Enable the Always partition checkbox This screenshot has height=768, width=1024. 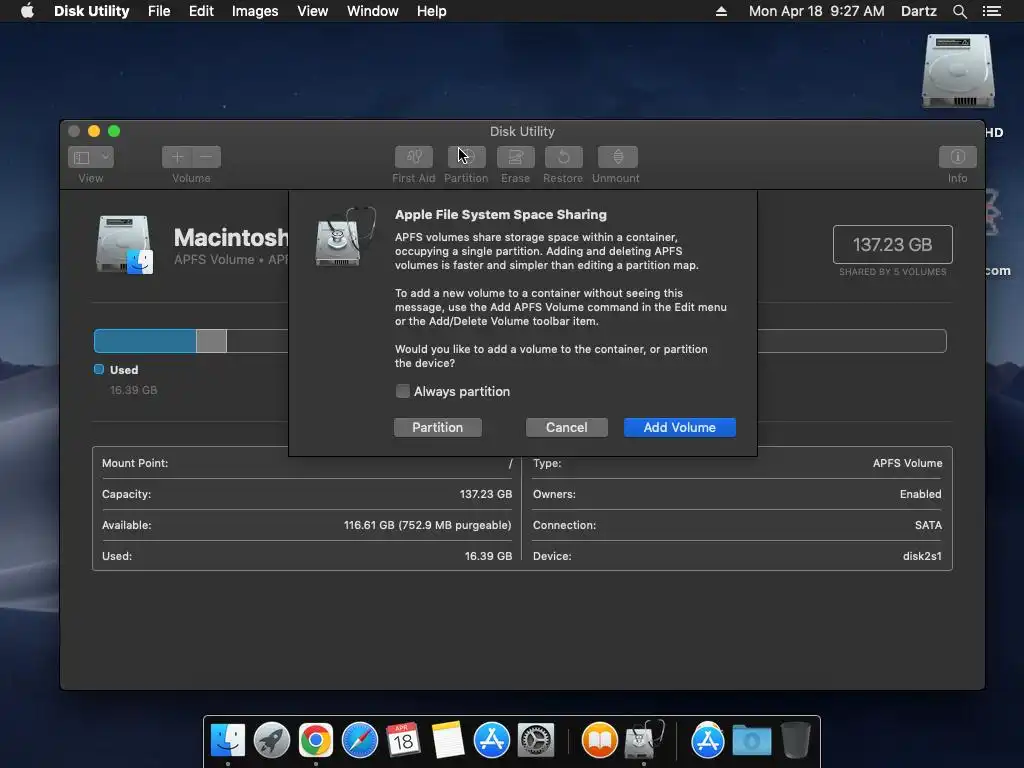click(x=403, y=391)
